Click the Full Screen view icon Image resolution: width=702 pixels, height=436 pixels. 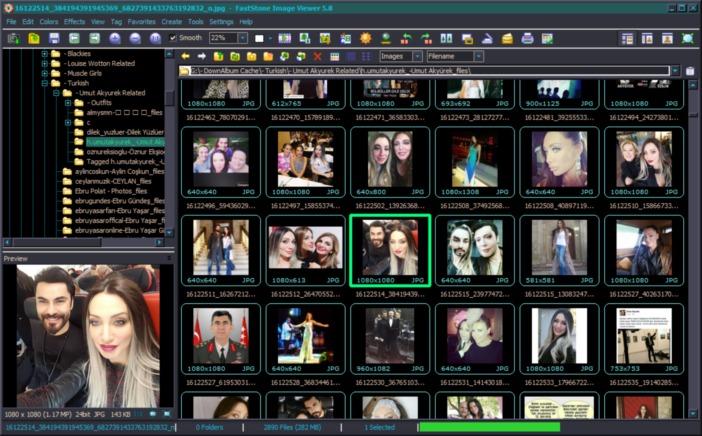click(x=687, y=38)
